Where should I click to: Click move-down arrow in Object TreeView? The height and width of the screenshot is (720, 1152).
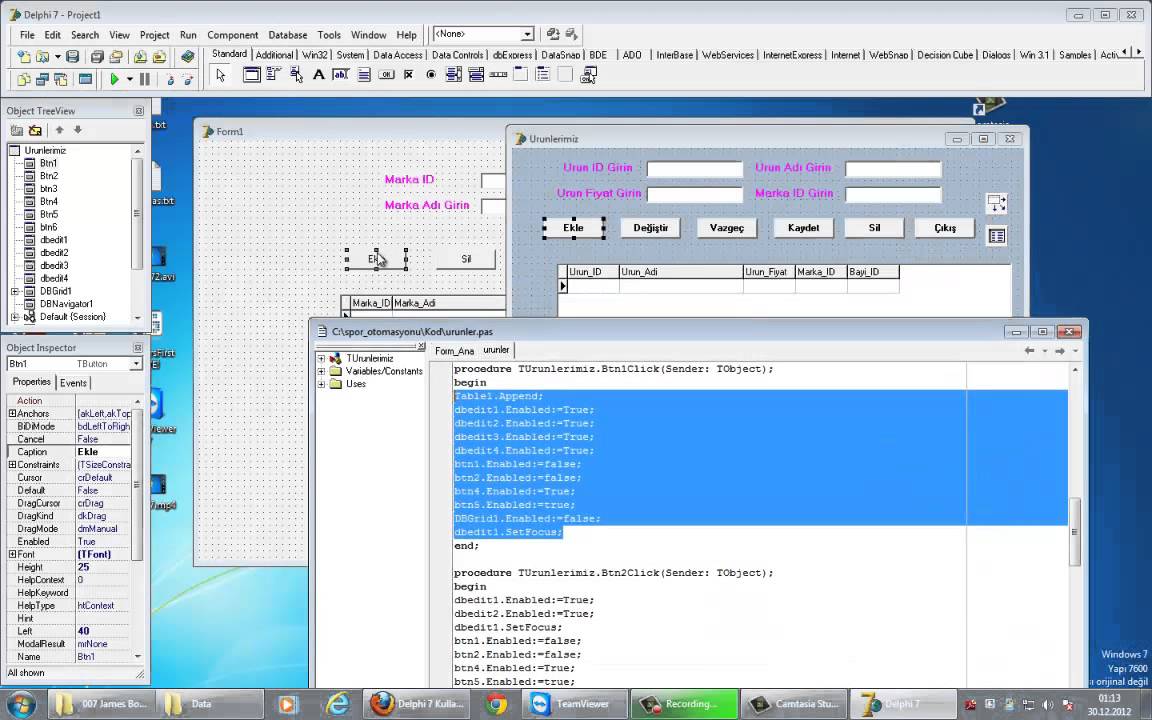77,130
